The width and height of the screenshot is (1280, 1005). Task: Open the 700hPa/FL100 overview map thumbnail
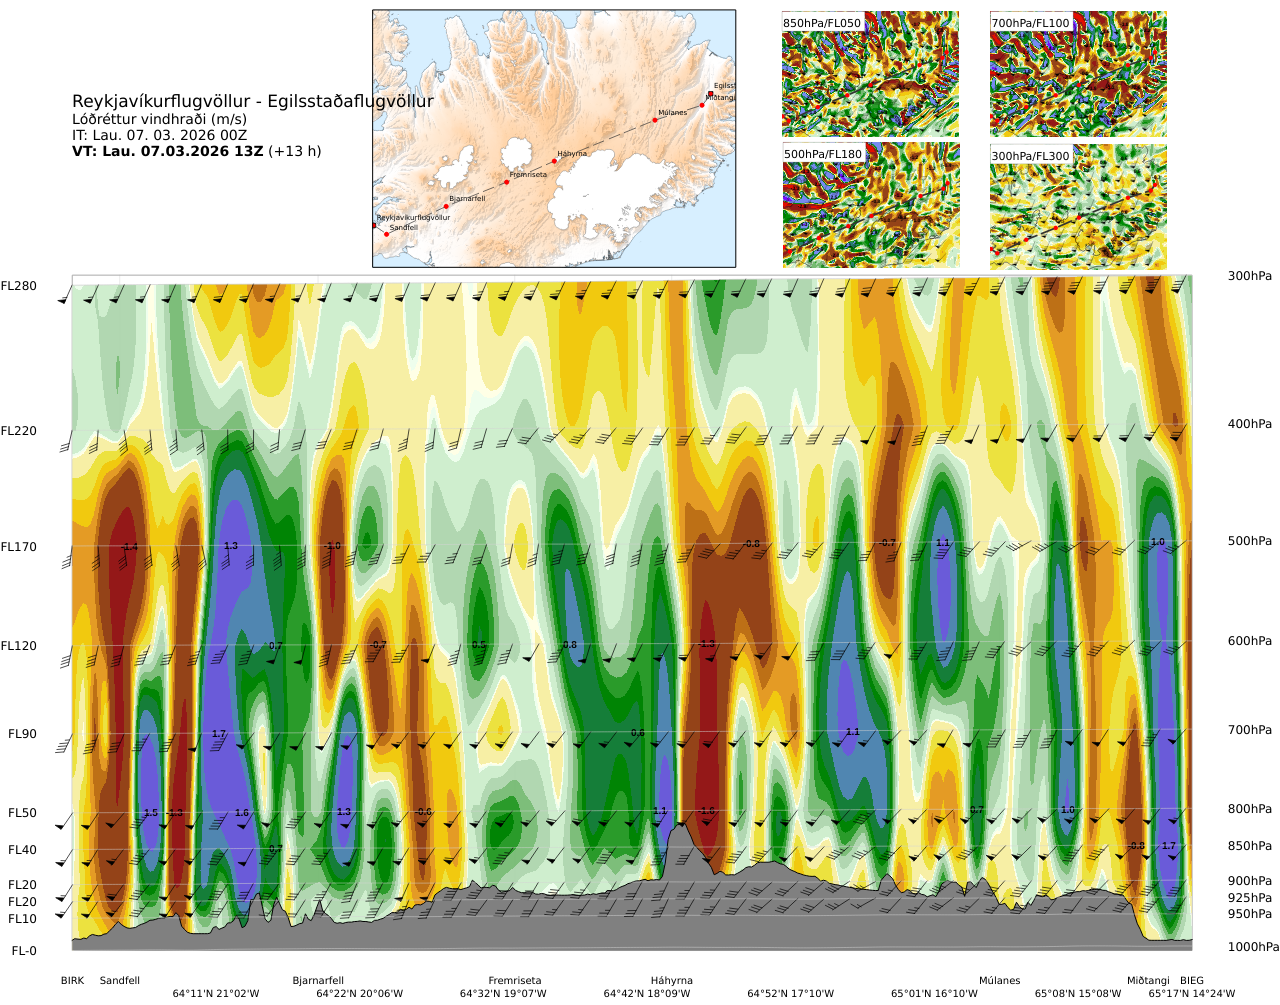pyautogui.click(x=1078, y=74)
